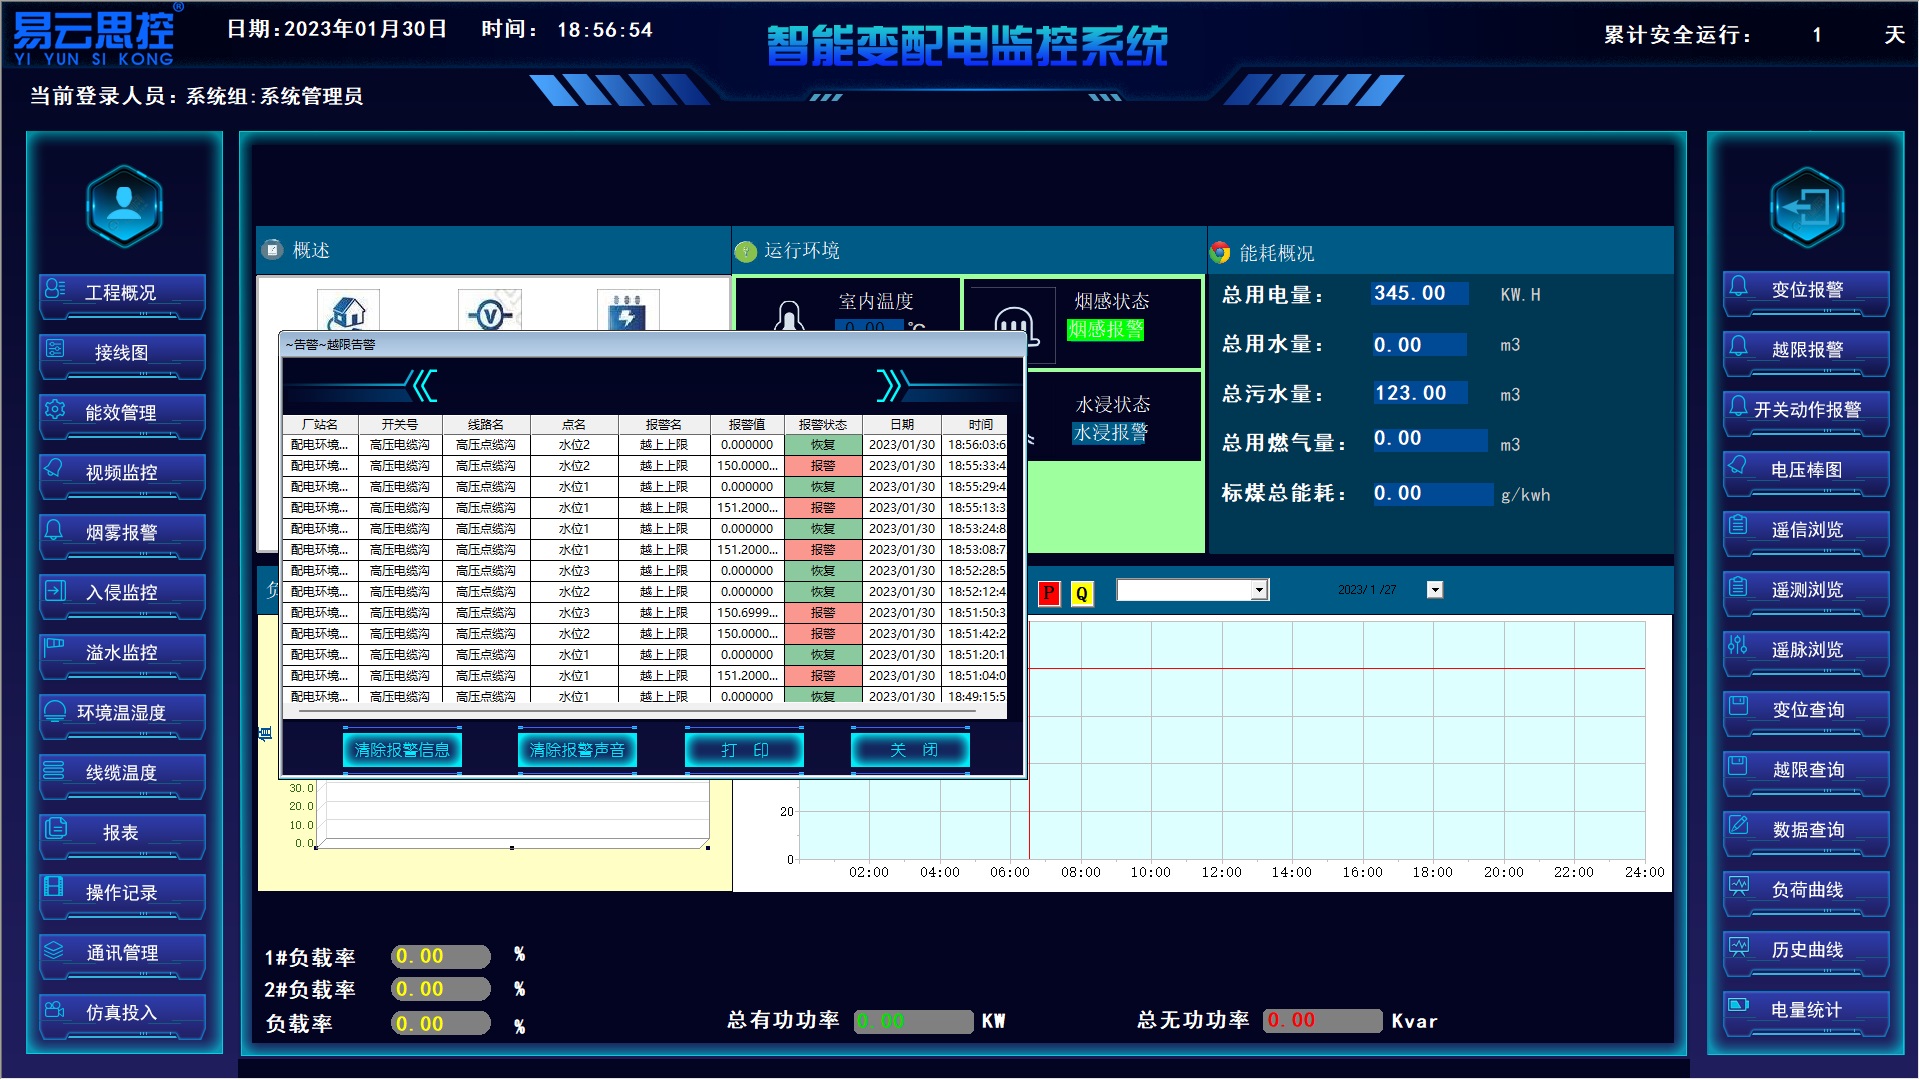Click the user profile hexagon icon
This screenshot has height=1080, width=1920.
[124, 206]
